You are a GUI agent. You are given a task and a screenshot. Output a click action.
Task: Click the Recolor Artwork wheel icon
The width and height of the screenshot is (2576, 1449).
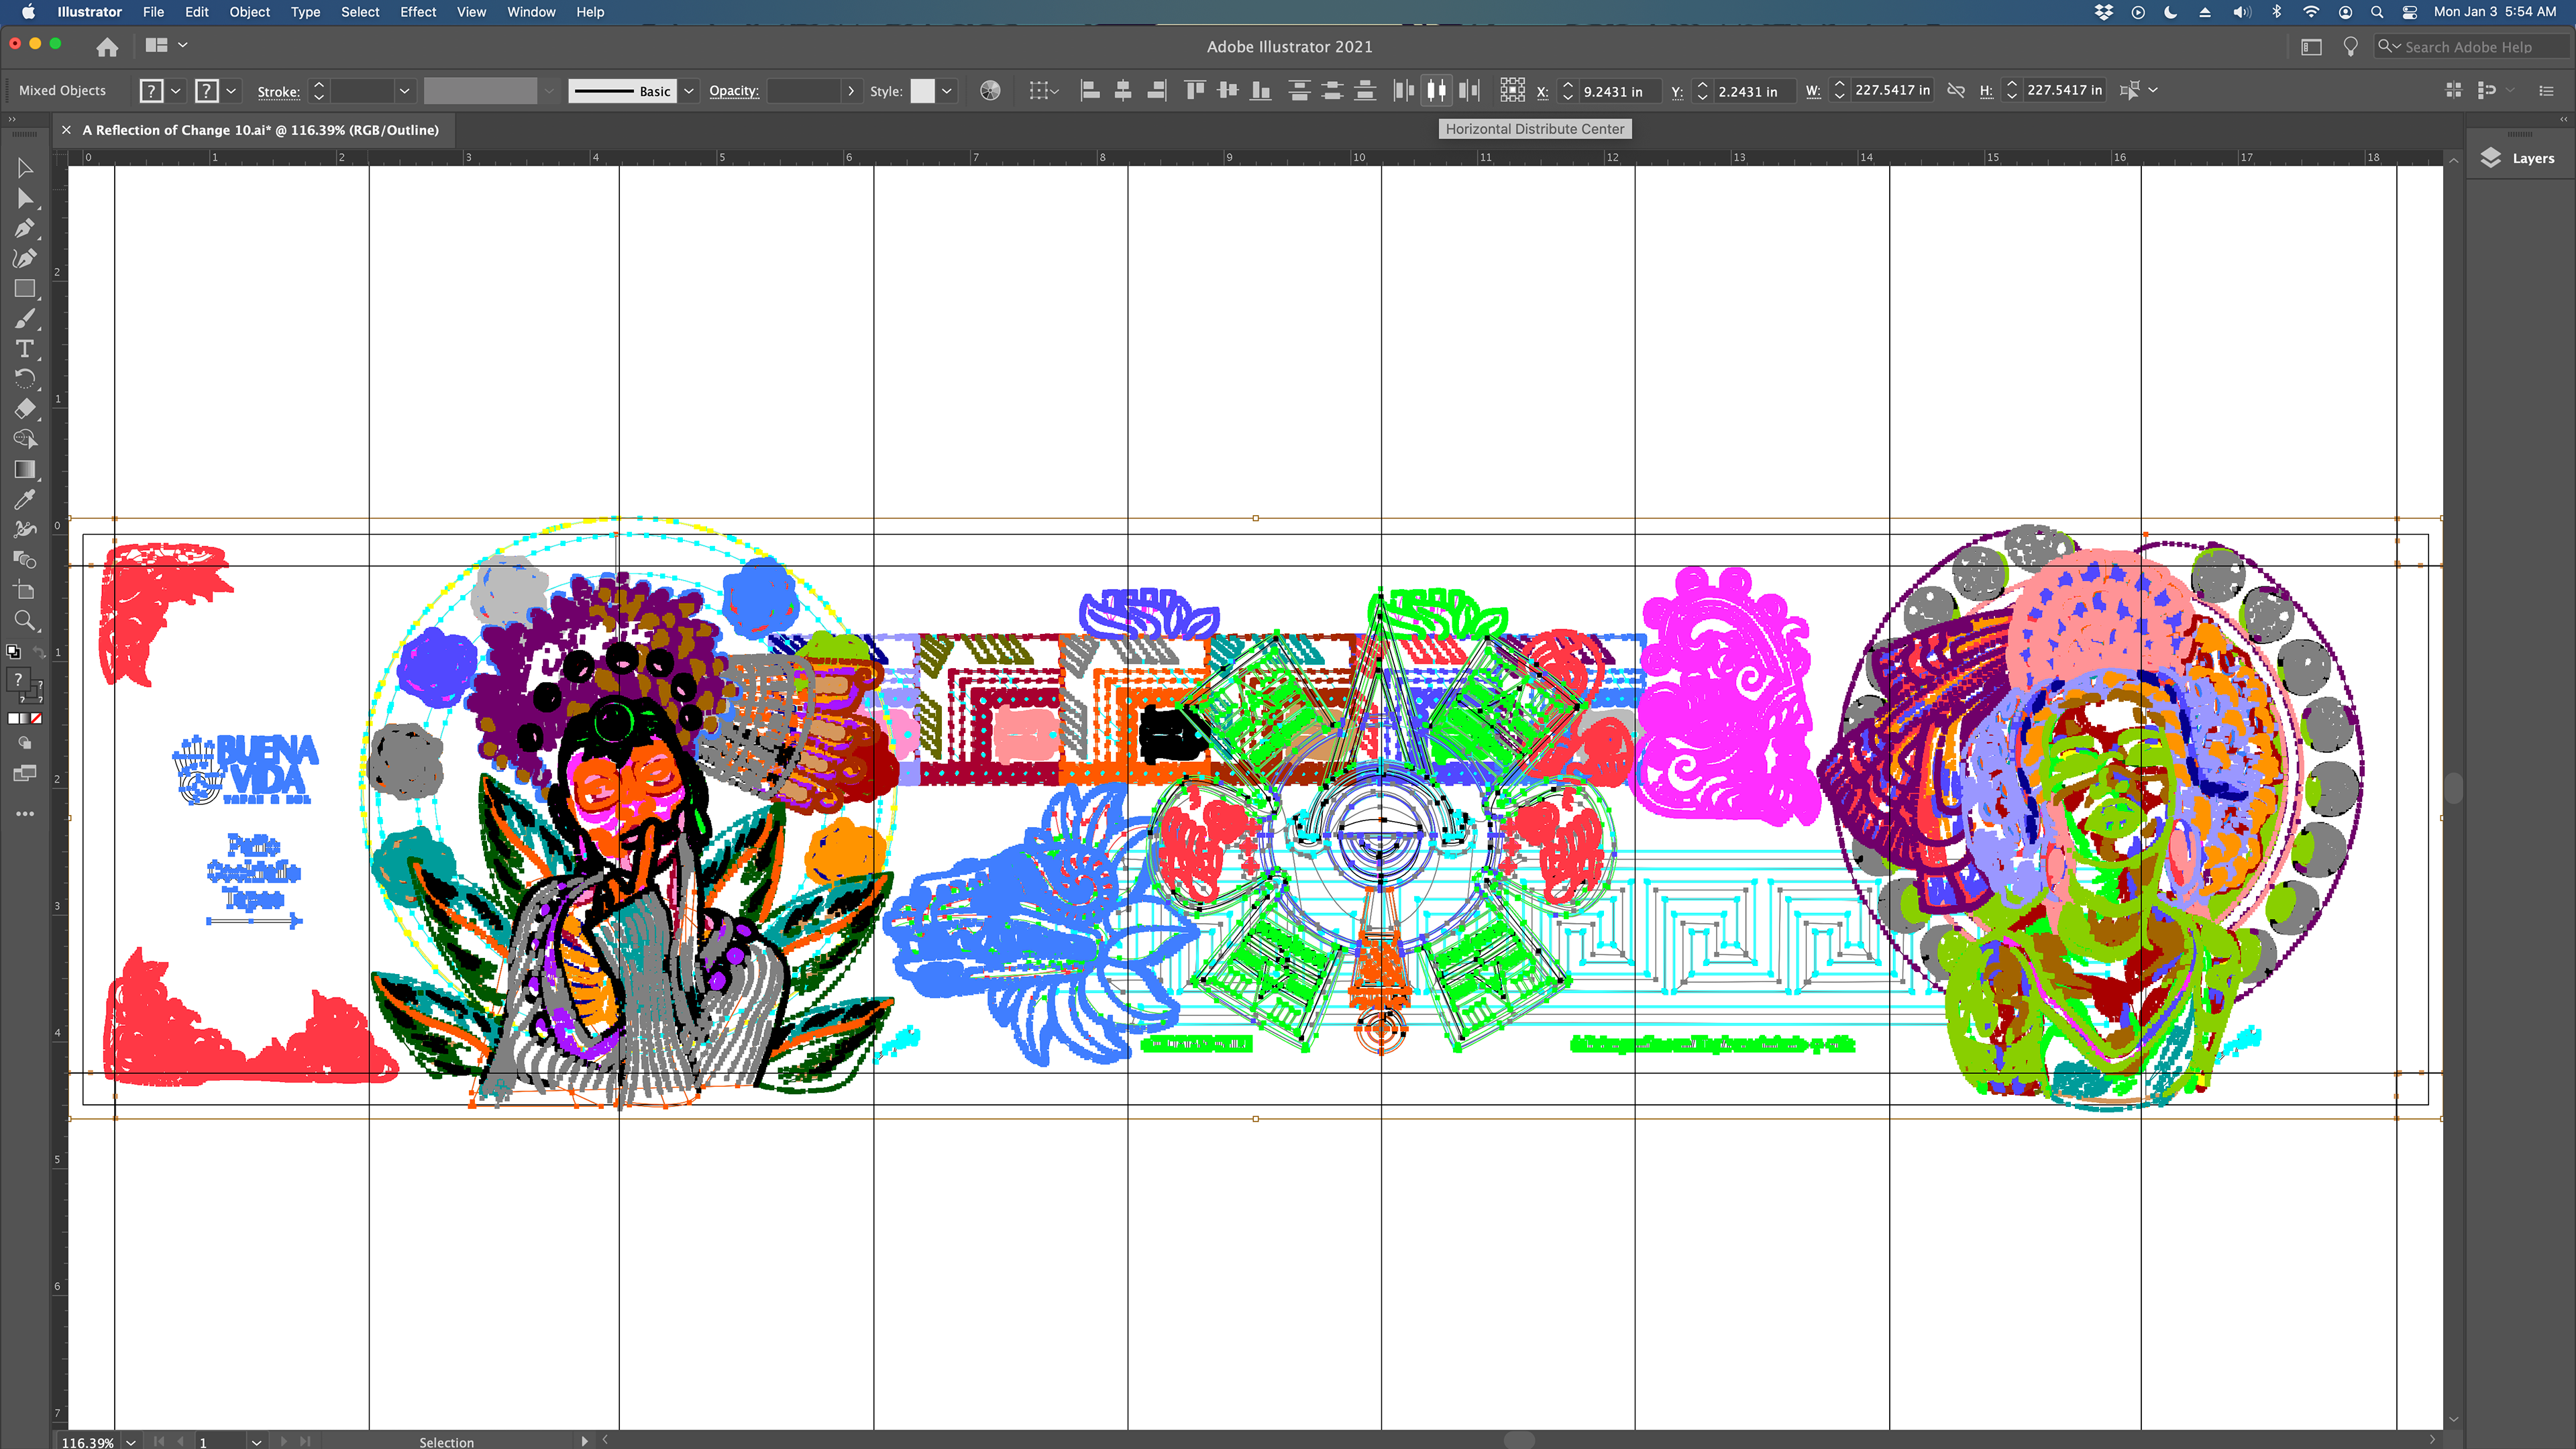tap(990, 91)
